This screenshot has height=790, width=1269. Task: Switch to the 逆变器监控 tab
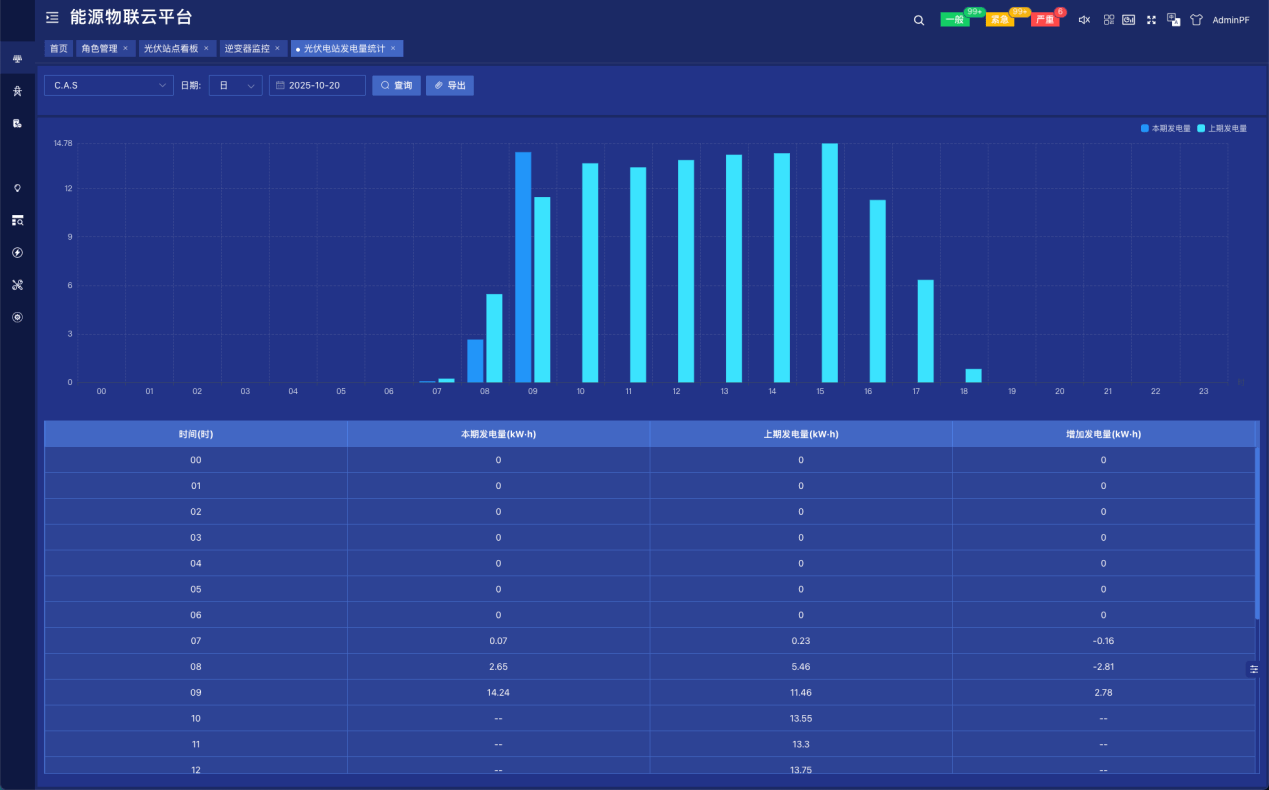tap(254, 48)
